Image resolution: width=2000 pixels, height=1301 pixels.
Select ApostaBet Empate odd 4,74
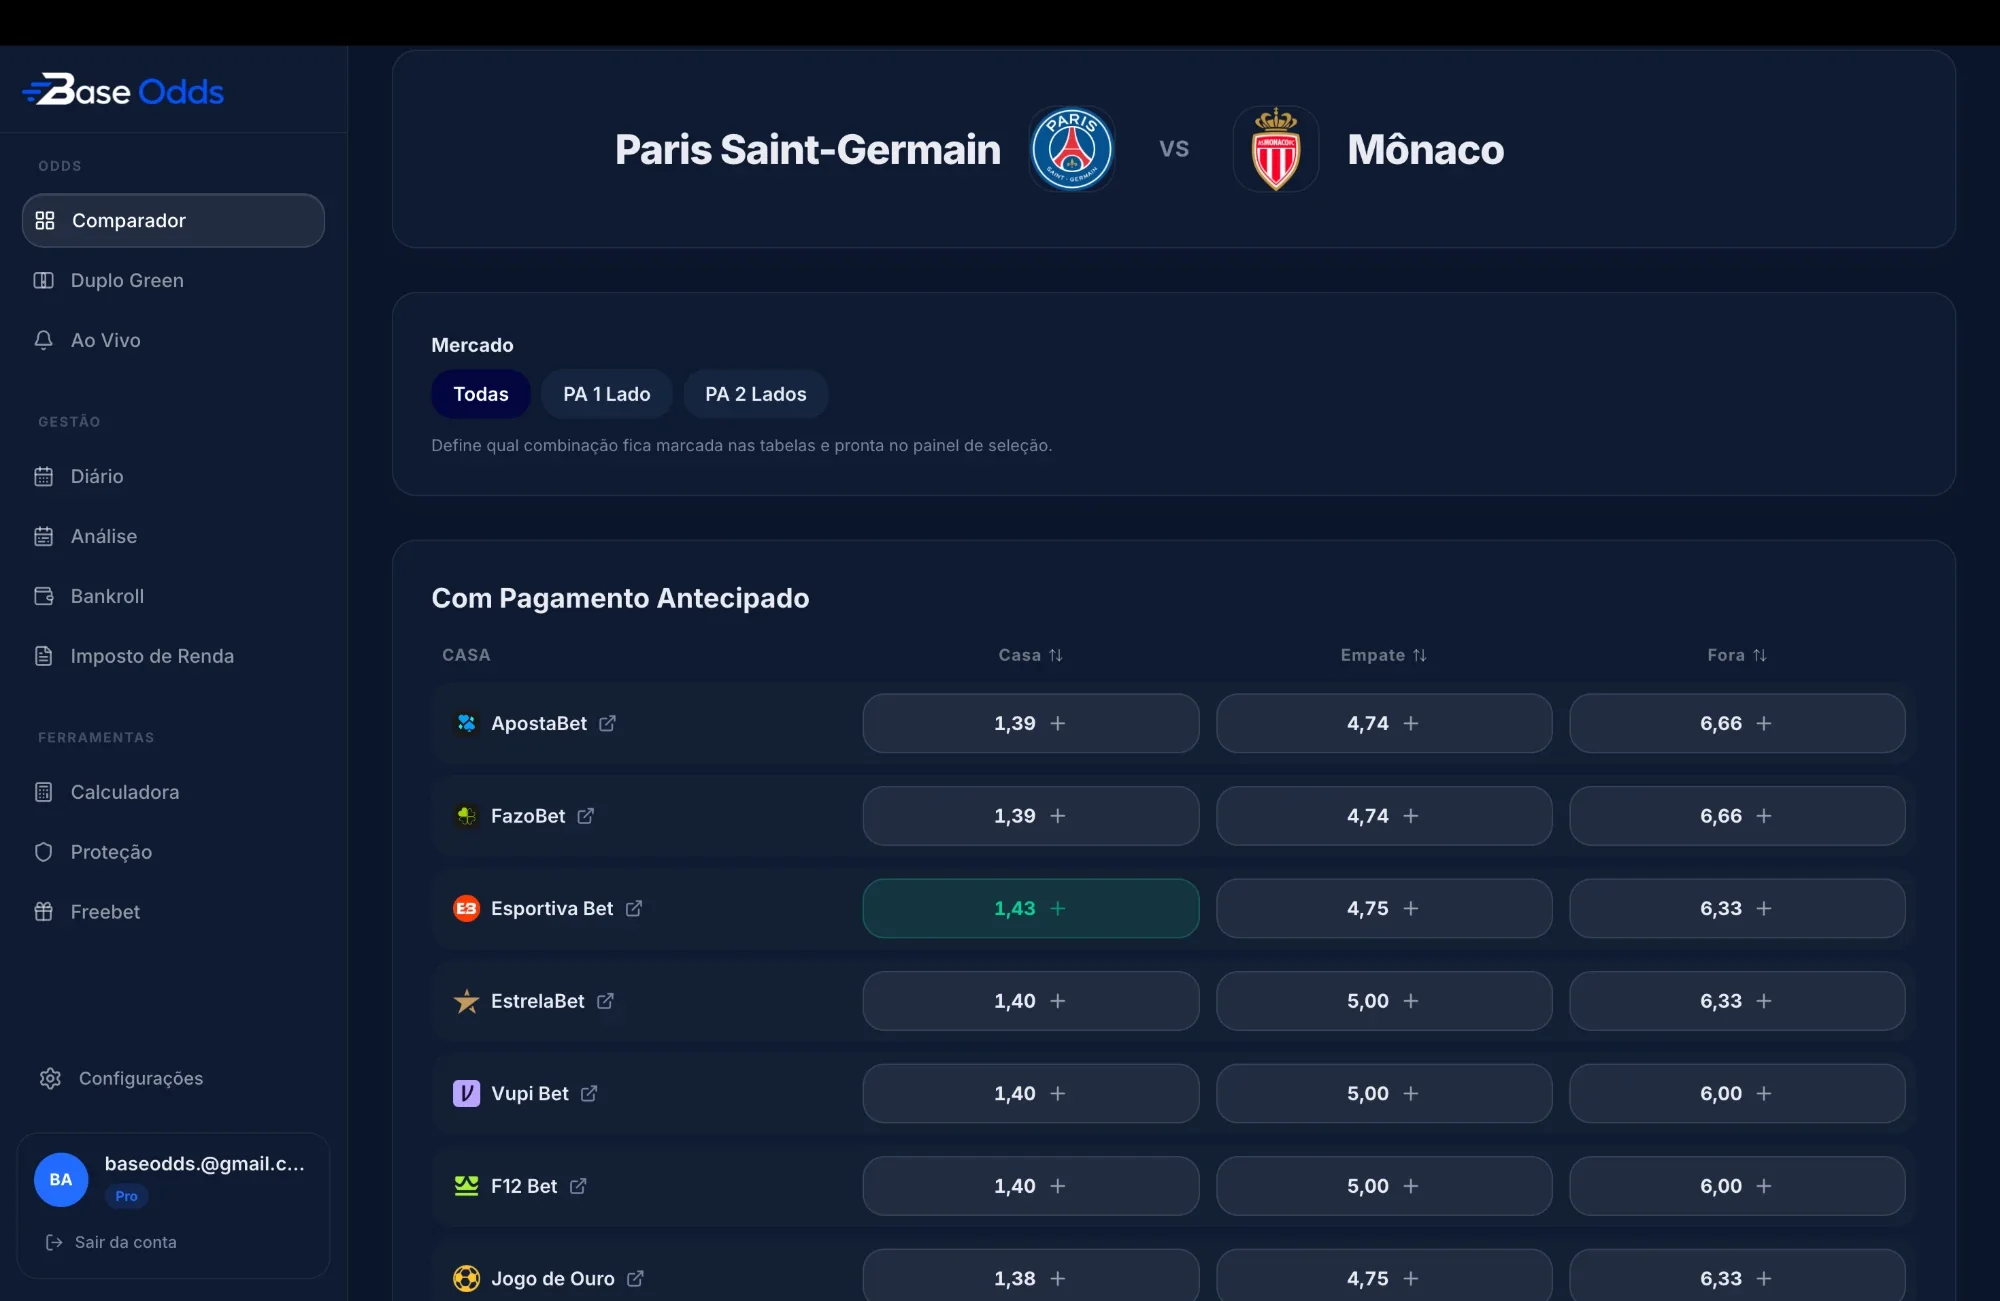pos(1384,723)
